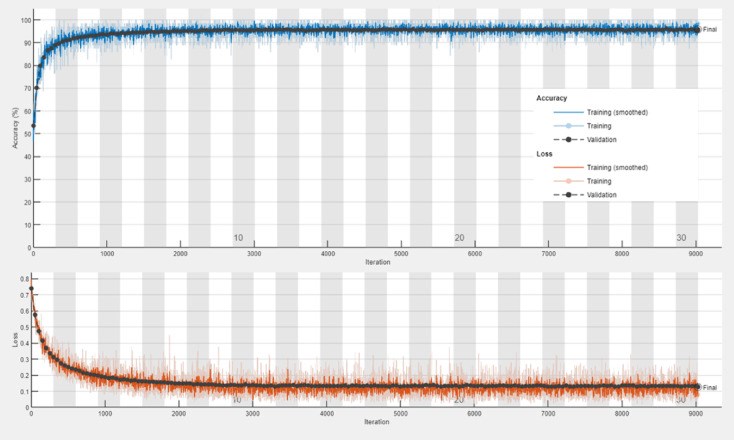The height and width of the screenshot is (440, 734).
Task: Click the Accuracy Validation dashed marker in legend
Action: (568, 141)
